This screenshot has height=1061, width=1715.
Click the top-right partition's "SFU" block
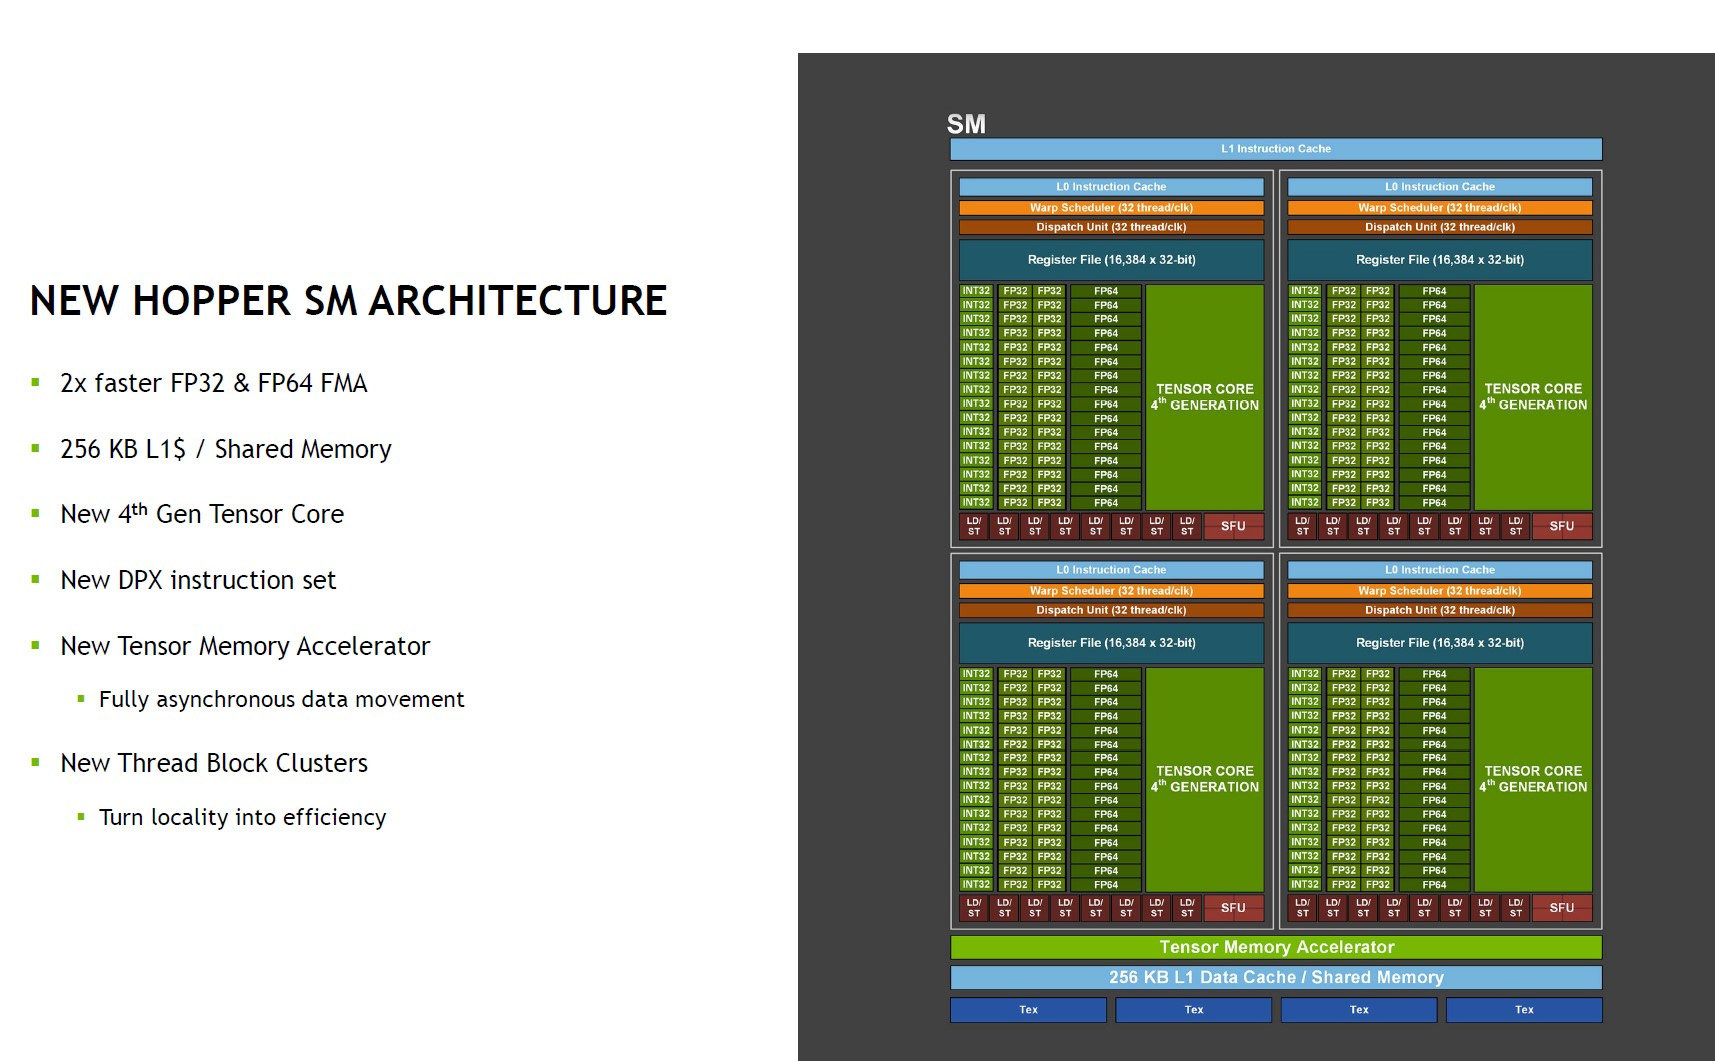coord(1562,526)
